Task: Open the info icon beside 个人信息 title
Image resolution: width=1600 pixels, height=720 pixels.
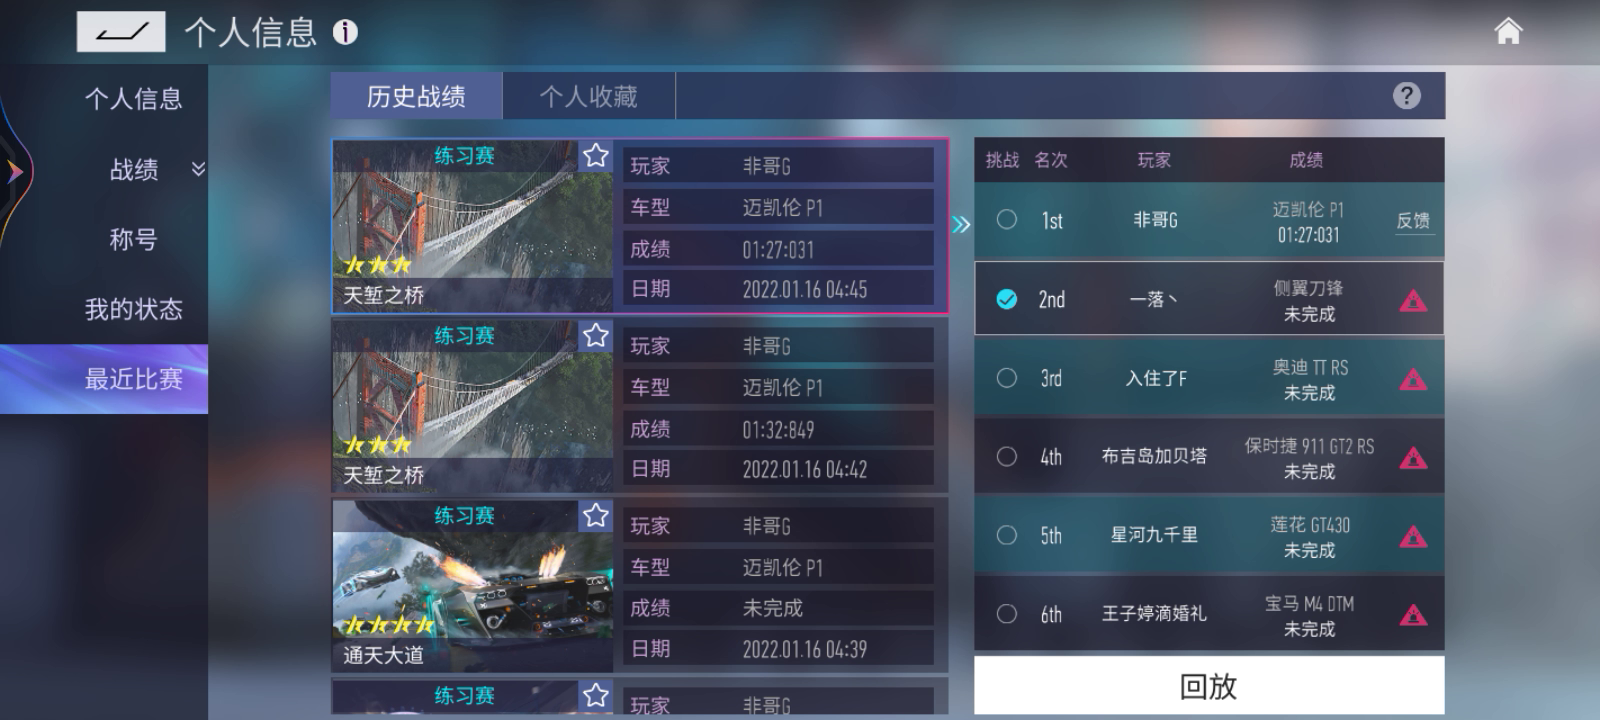Action: tap(345, 32)
